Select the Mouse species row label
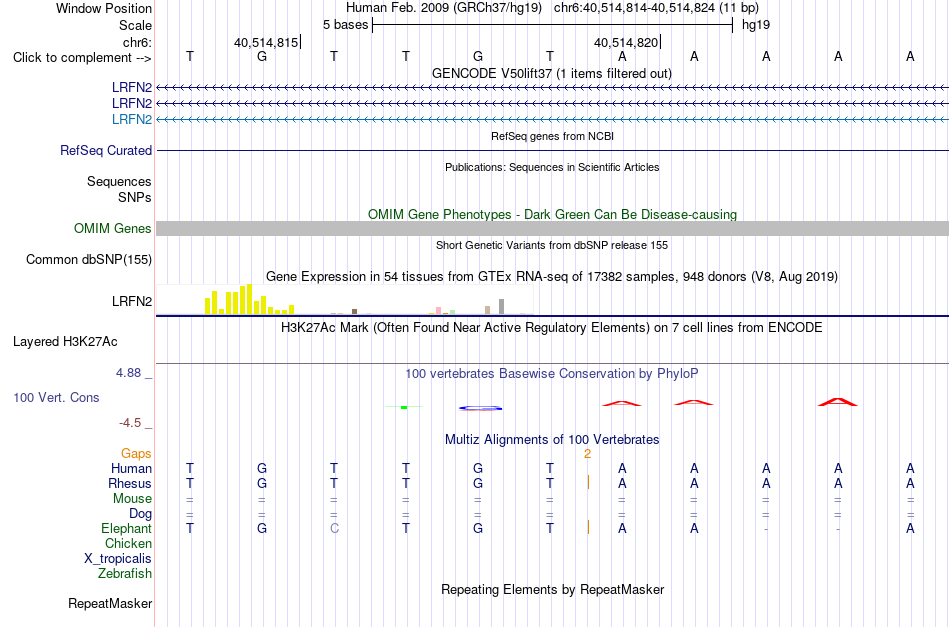This screenshot has height=627, width=950. coord(132,499)
